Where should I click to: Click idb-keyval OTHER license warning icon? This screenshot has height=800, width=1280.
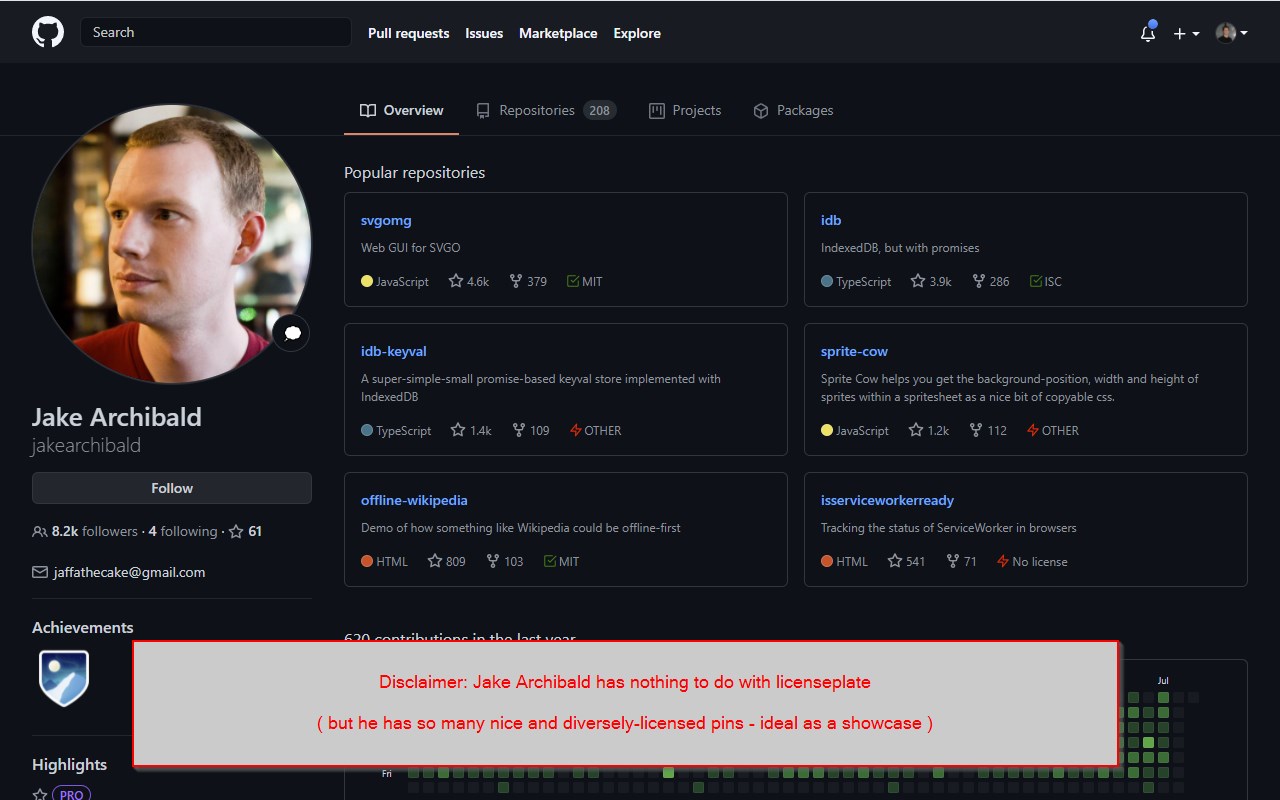576,430
